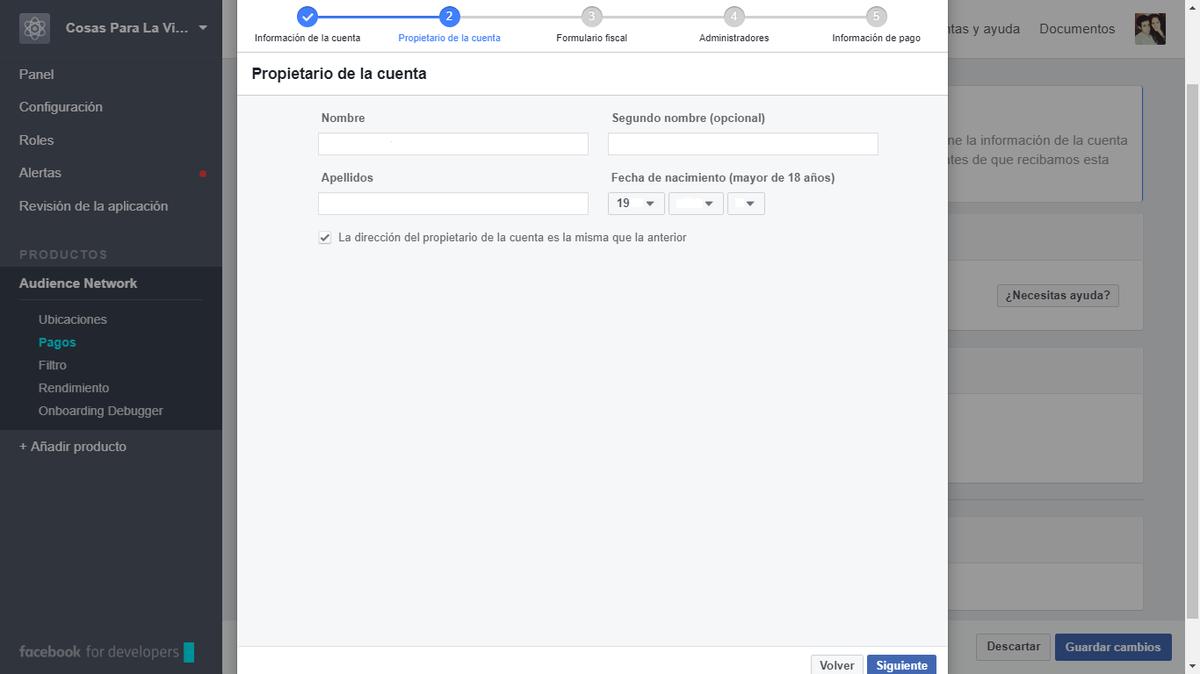Click the completed checkmark step icon
Viewport: 1200px width, 674px height.
click(307, 16)
